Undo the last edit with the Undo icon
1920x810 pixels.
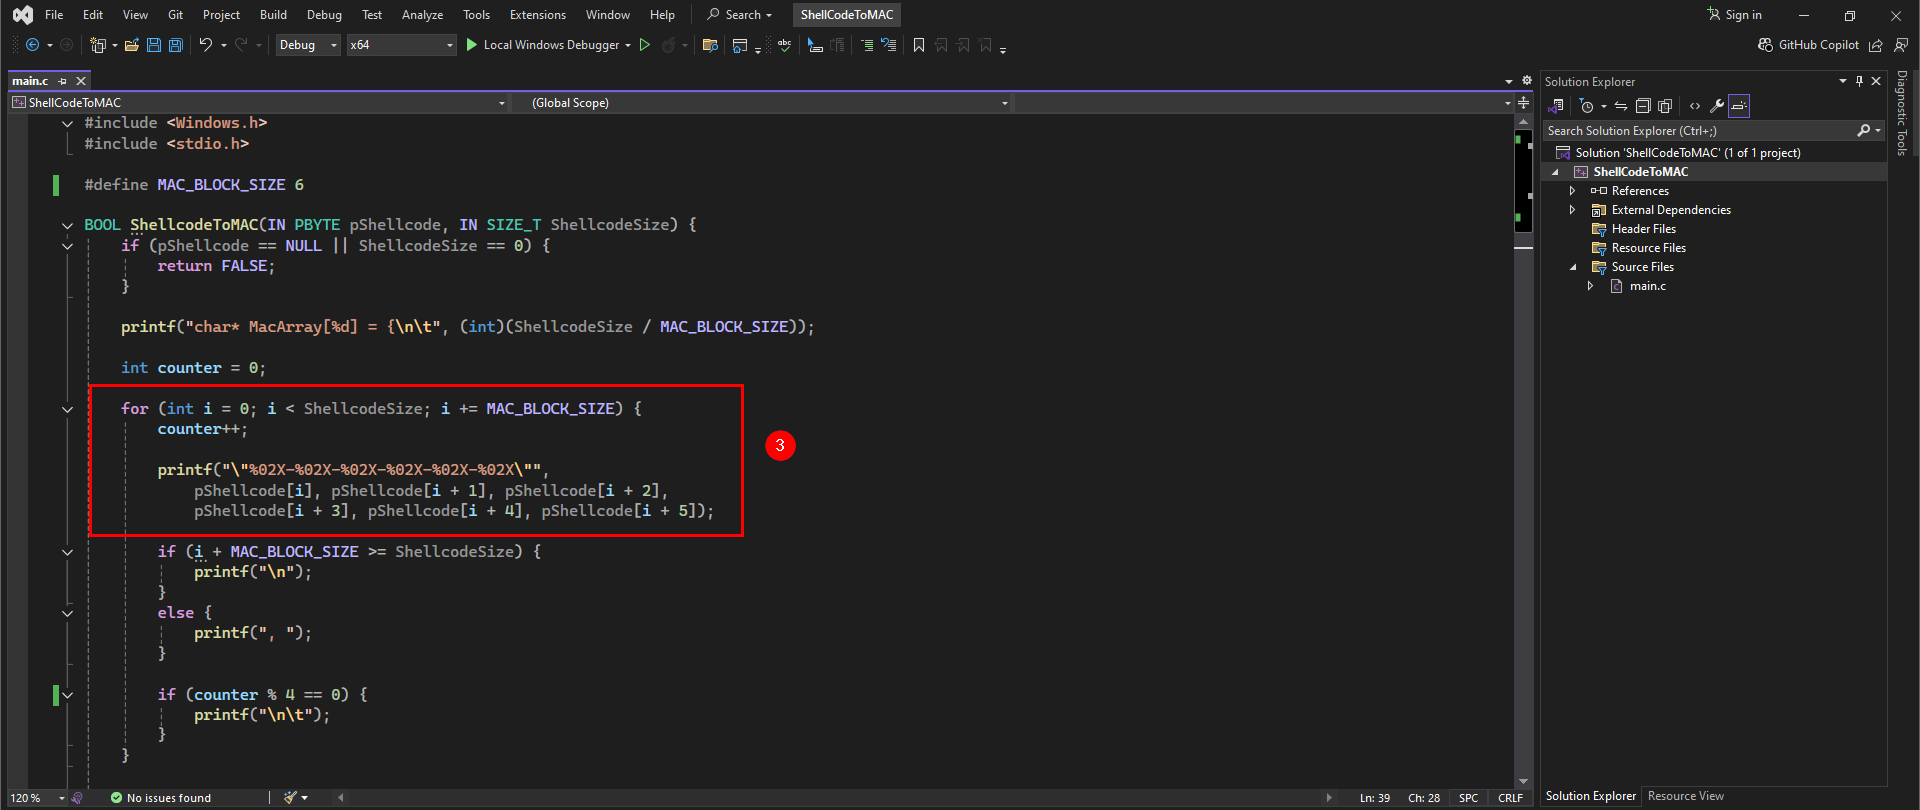205,45
